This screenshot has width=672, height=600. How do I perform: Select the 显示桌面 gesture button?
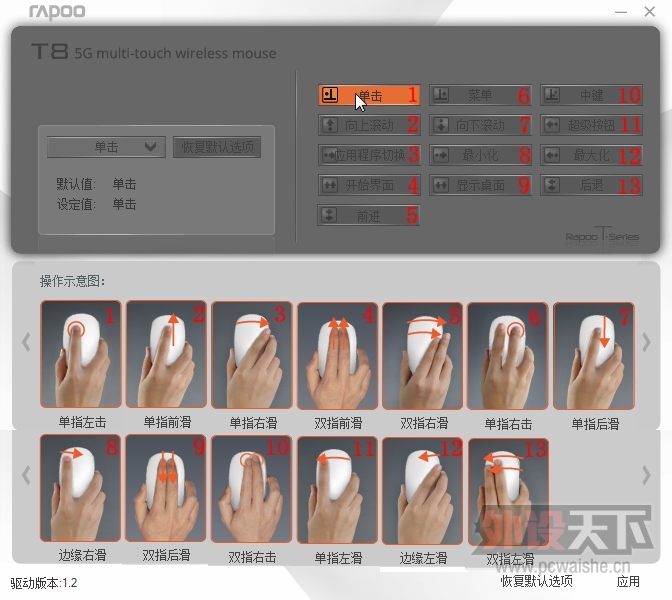click(480, 185)
